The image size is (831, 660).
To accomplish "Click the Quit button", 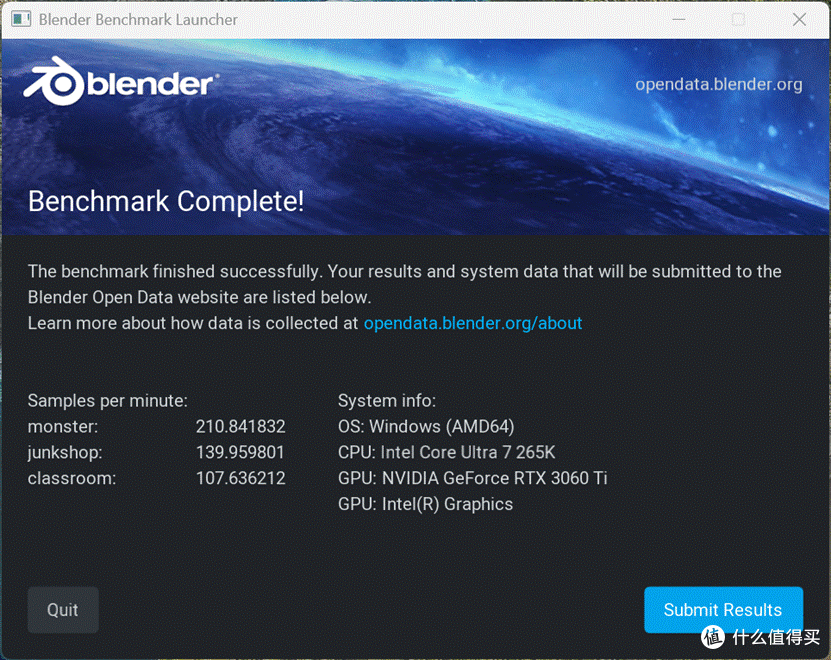I will 63,610.
